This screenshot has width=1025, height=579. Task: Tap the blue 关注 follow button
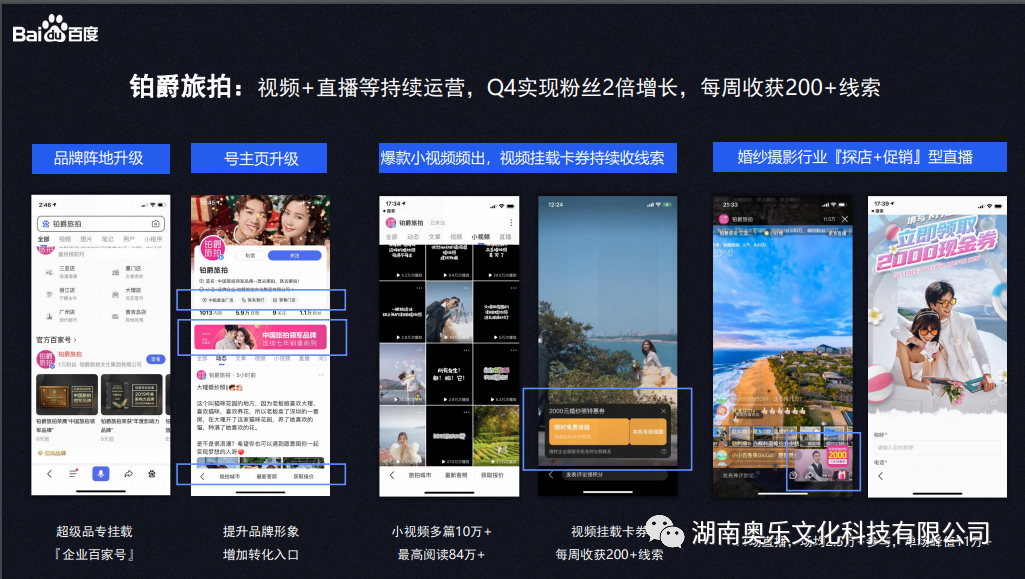coord(294,256)
